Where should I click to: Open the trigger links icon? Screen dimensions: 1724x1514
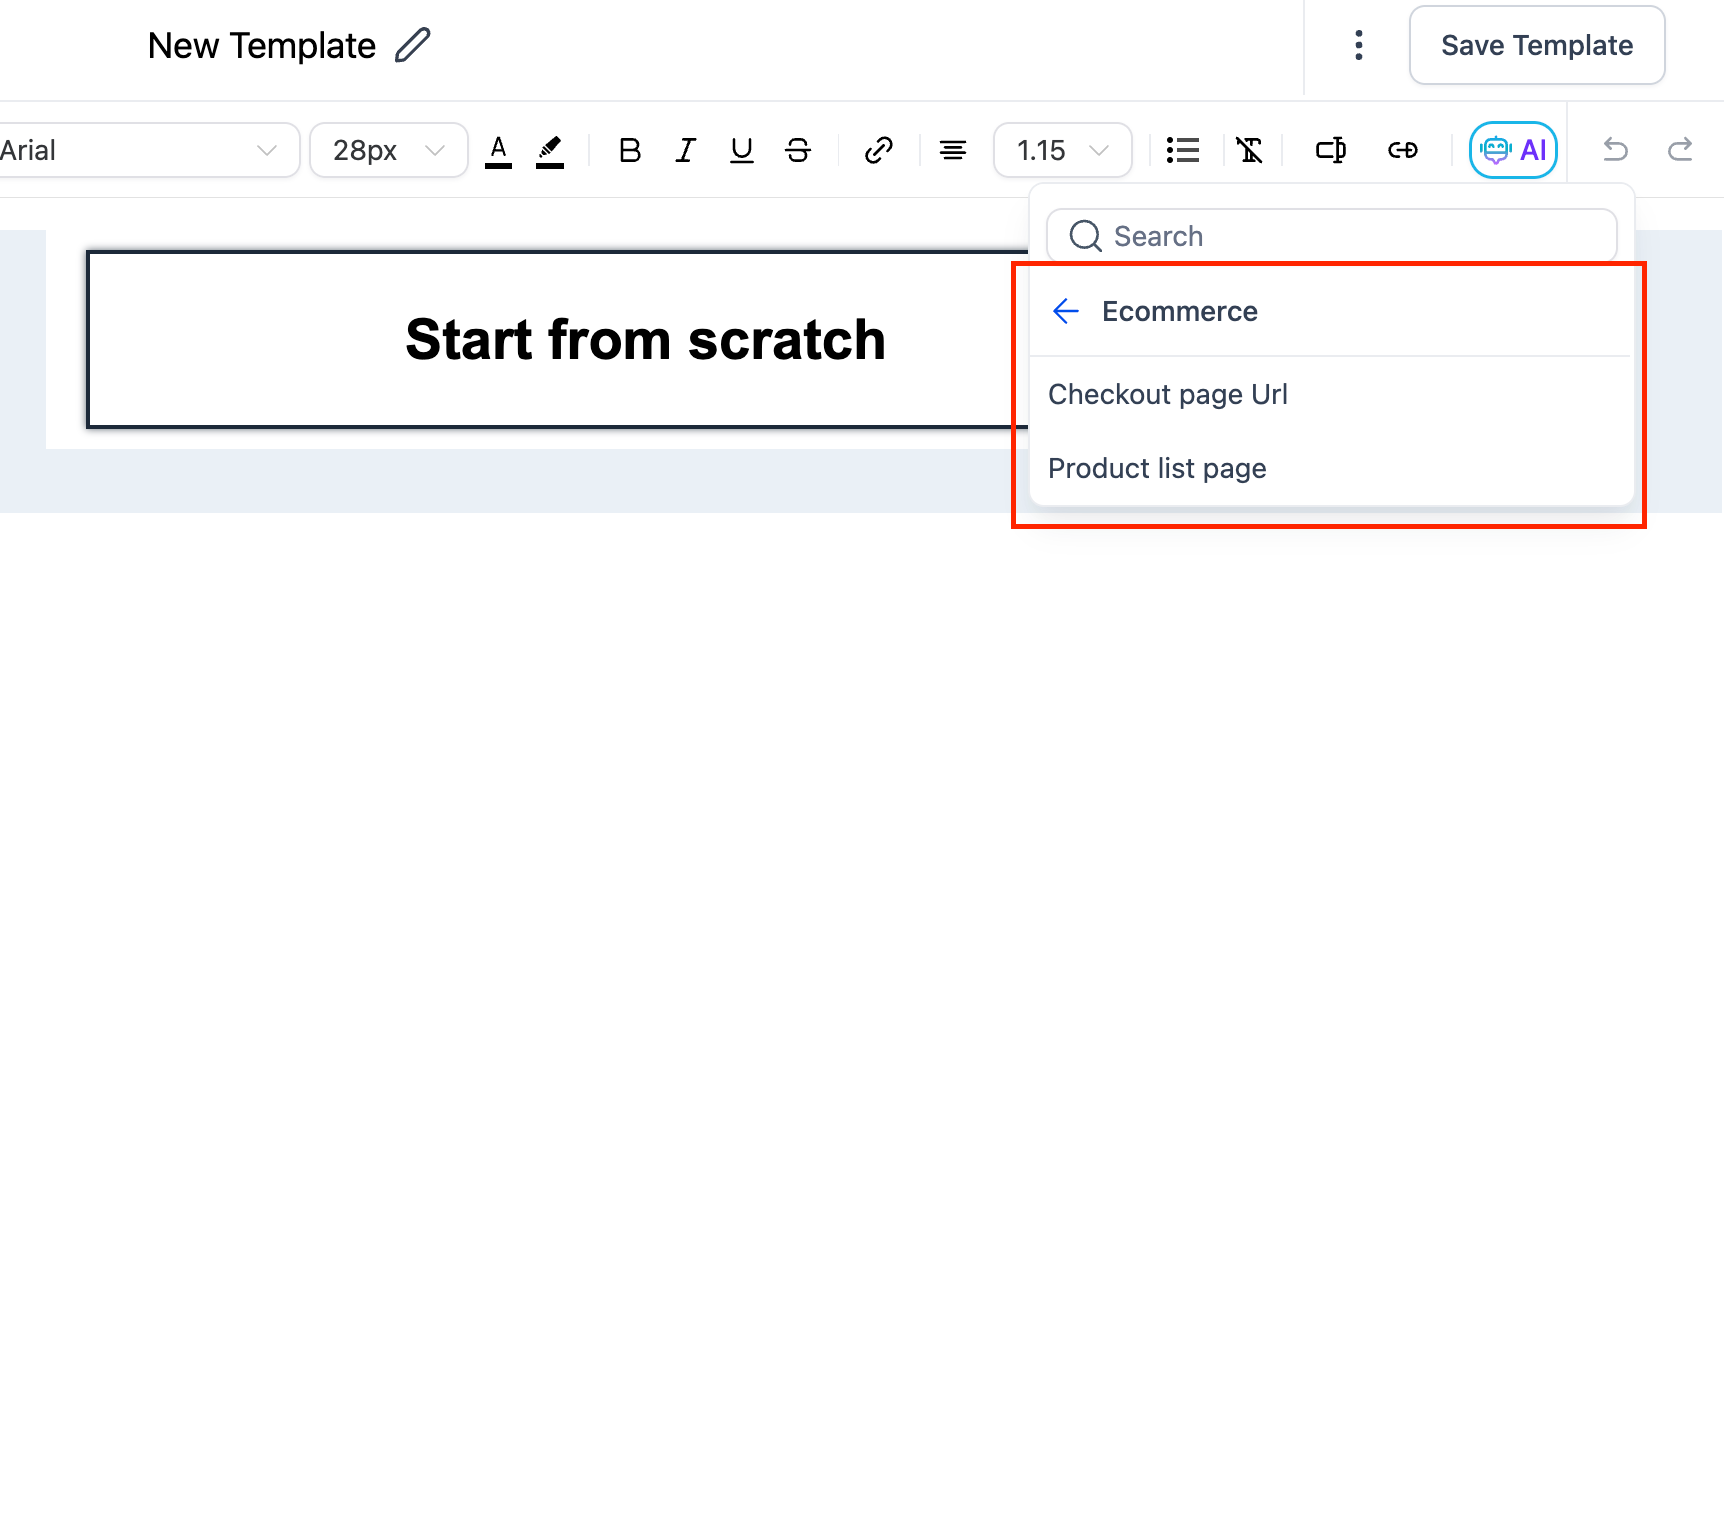coord(1402,151)
